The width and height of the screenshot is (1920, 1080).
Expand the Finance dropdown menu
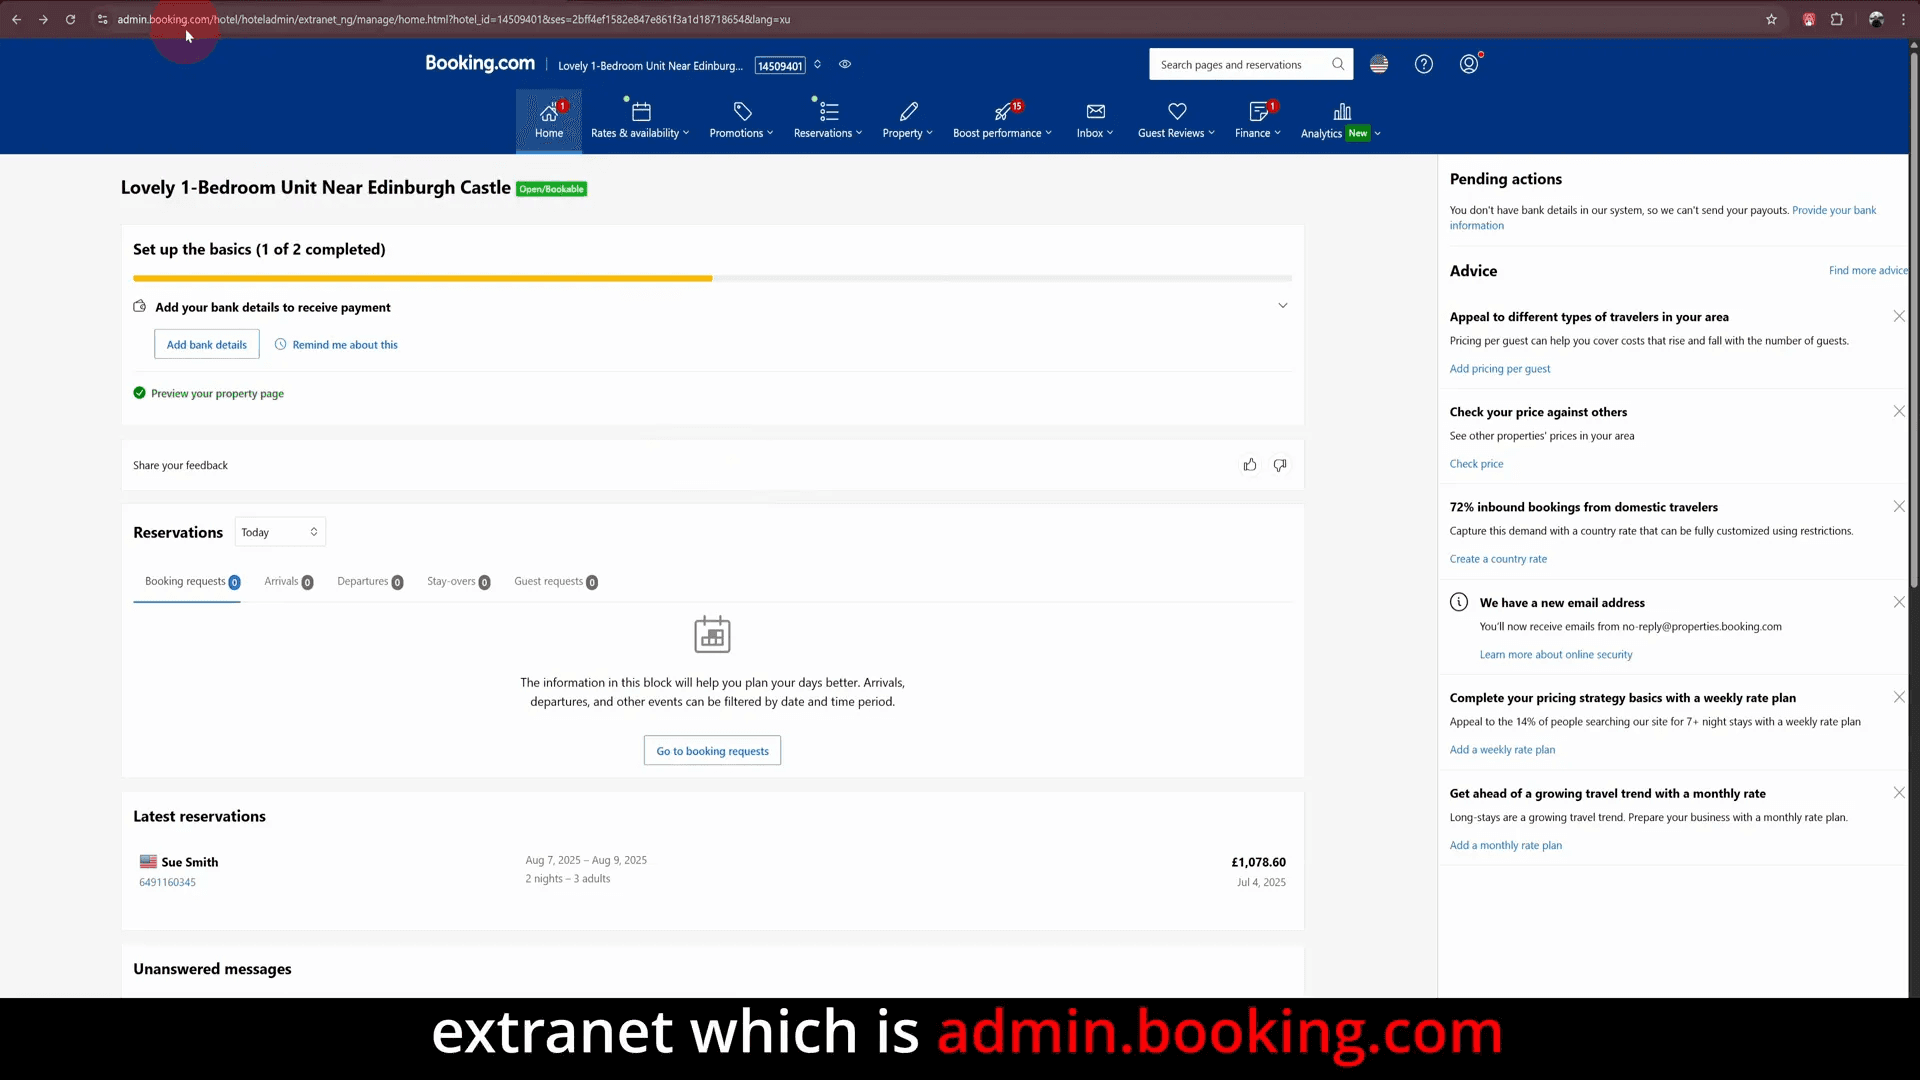click(1257, 133)
